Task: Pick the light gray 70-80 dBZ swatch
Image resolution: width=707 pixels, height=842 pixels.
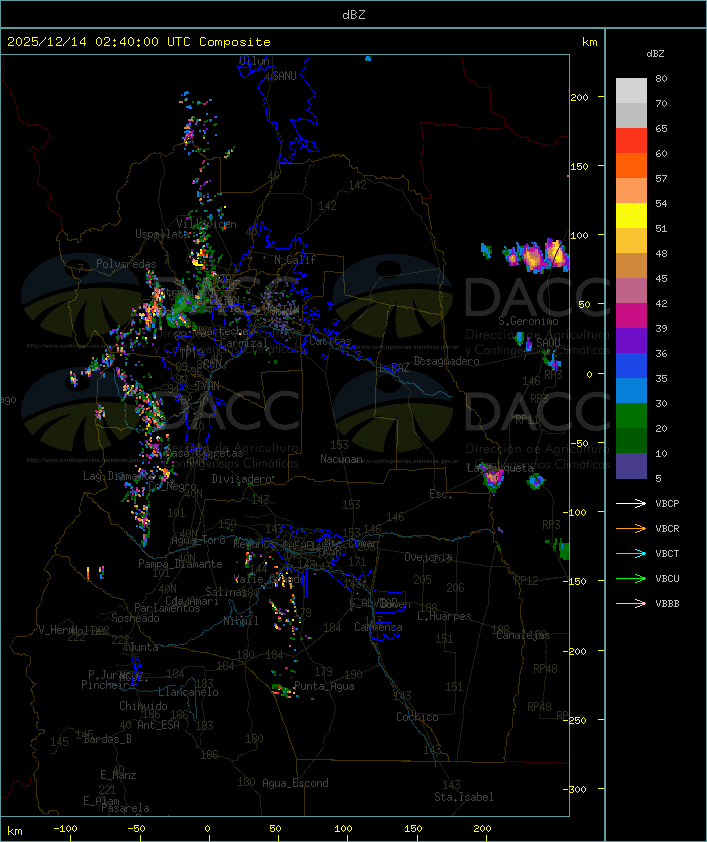Action: point(631,91)
